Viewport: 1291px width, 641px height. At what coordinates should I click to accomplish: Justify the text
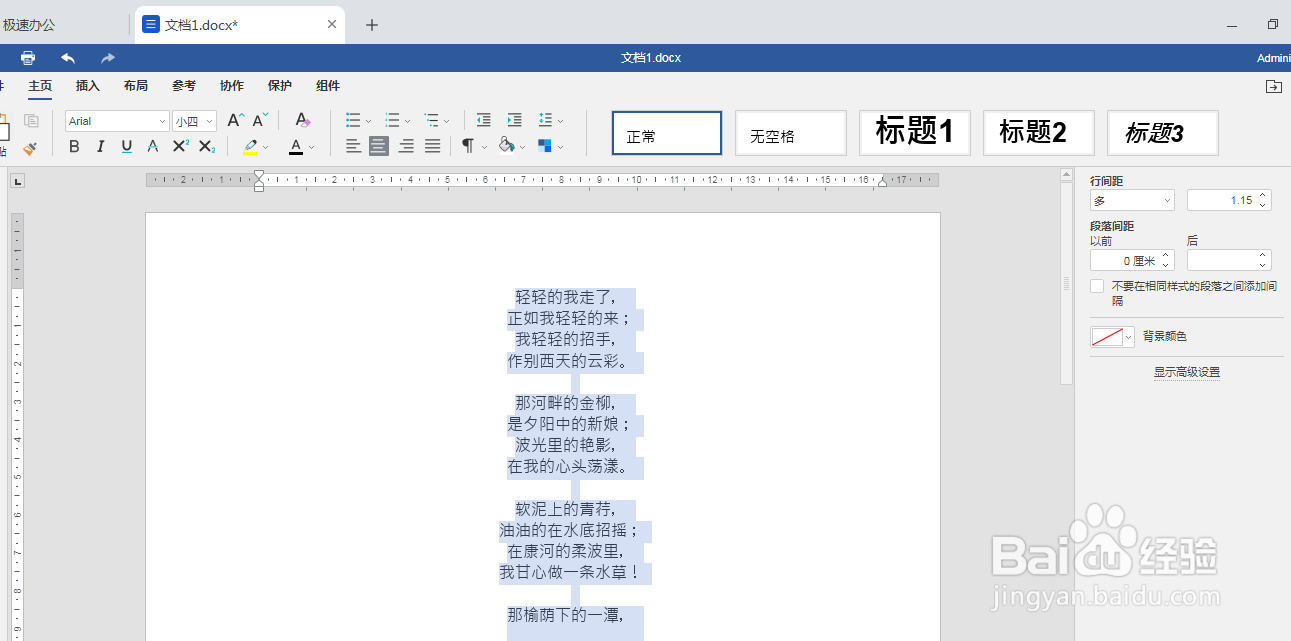pyautogui.click(x=432, y=147)
